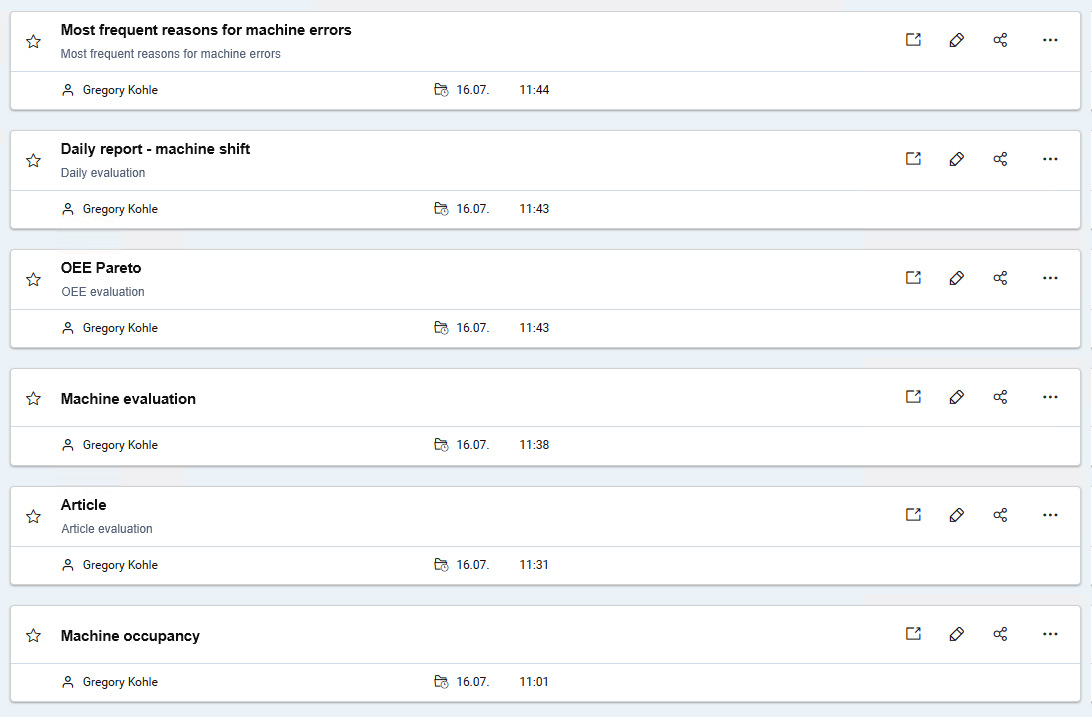The image size is (1092, 717).
Task: Open the Machine occupancy report in new window
Action: coord(912,634)
